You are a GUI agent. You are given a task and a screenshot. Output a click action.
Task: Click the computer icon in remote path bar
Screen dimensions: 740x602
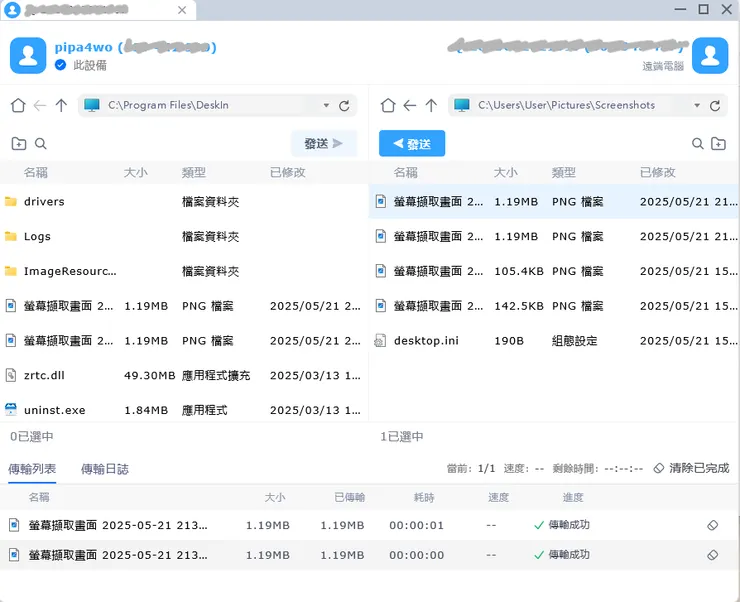tap(462, 105)
